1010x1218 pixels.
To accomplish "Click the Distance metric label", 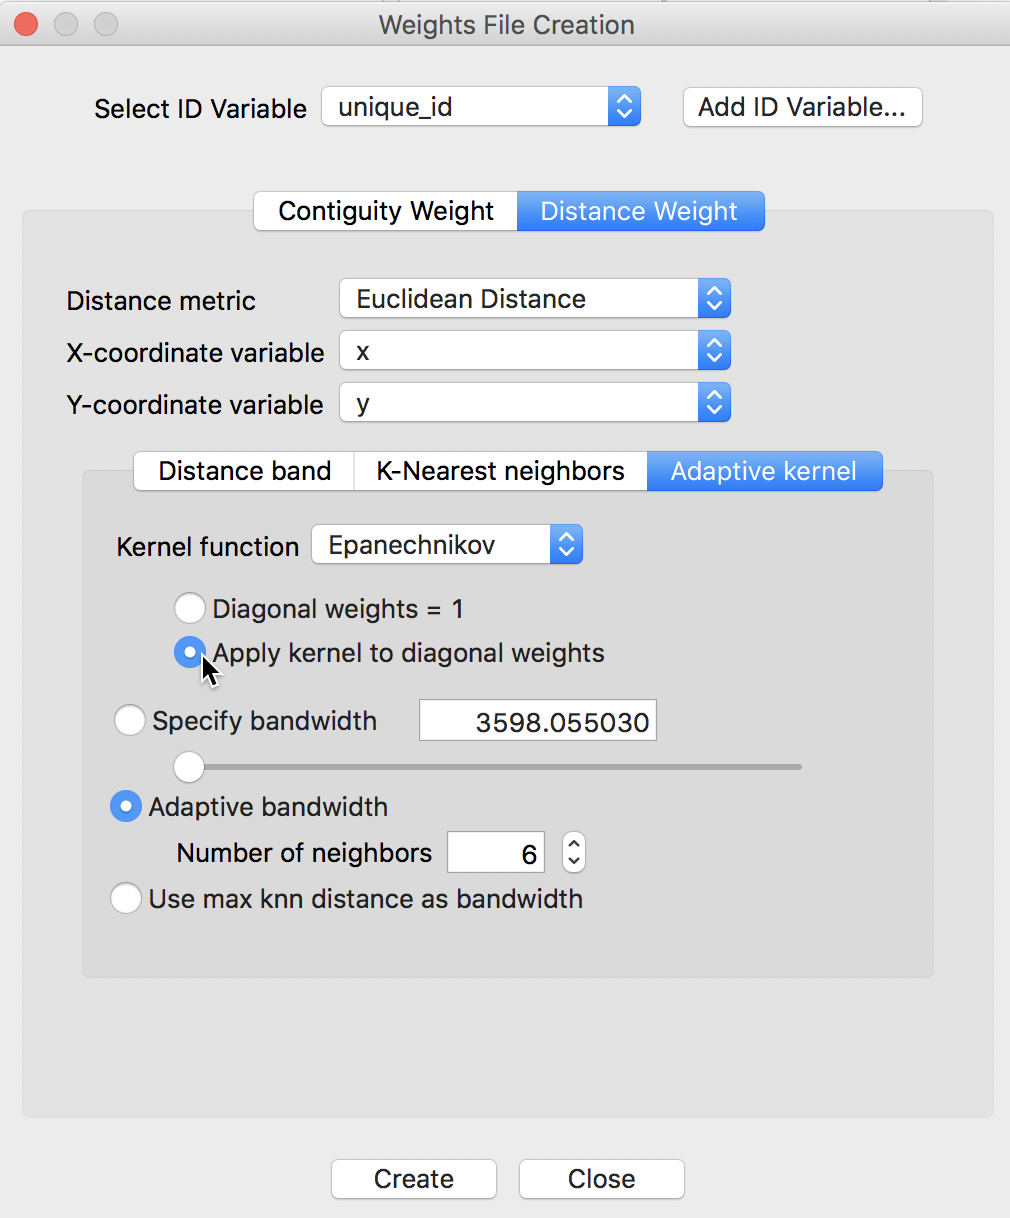I will tap(161, 301).
